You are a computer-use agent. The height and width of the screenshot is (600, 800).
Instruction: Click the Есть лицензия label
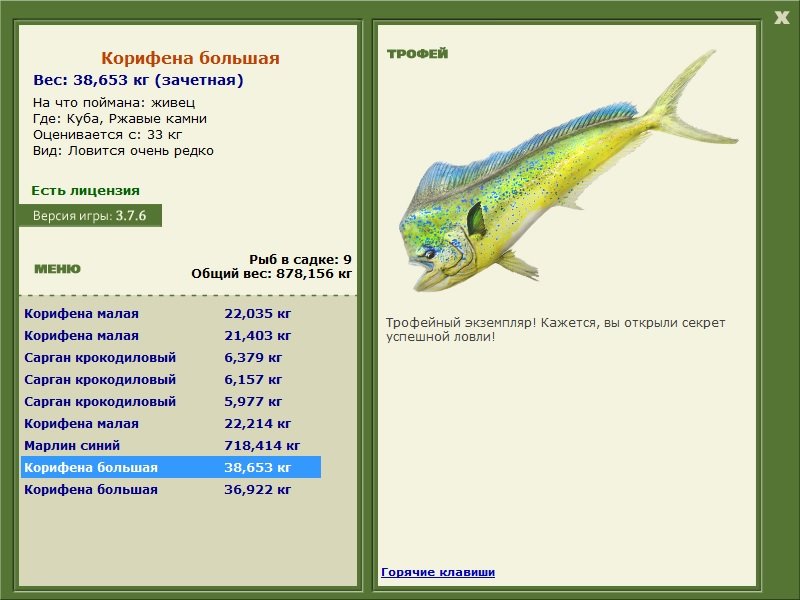[x=85, y=191]
